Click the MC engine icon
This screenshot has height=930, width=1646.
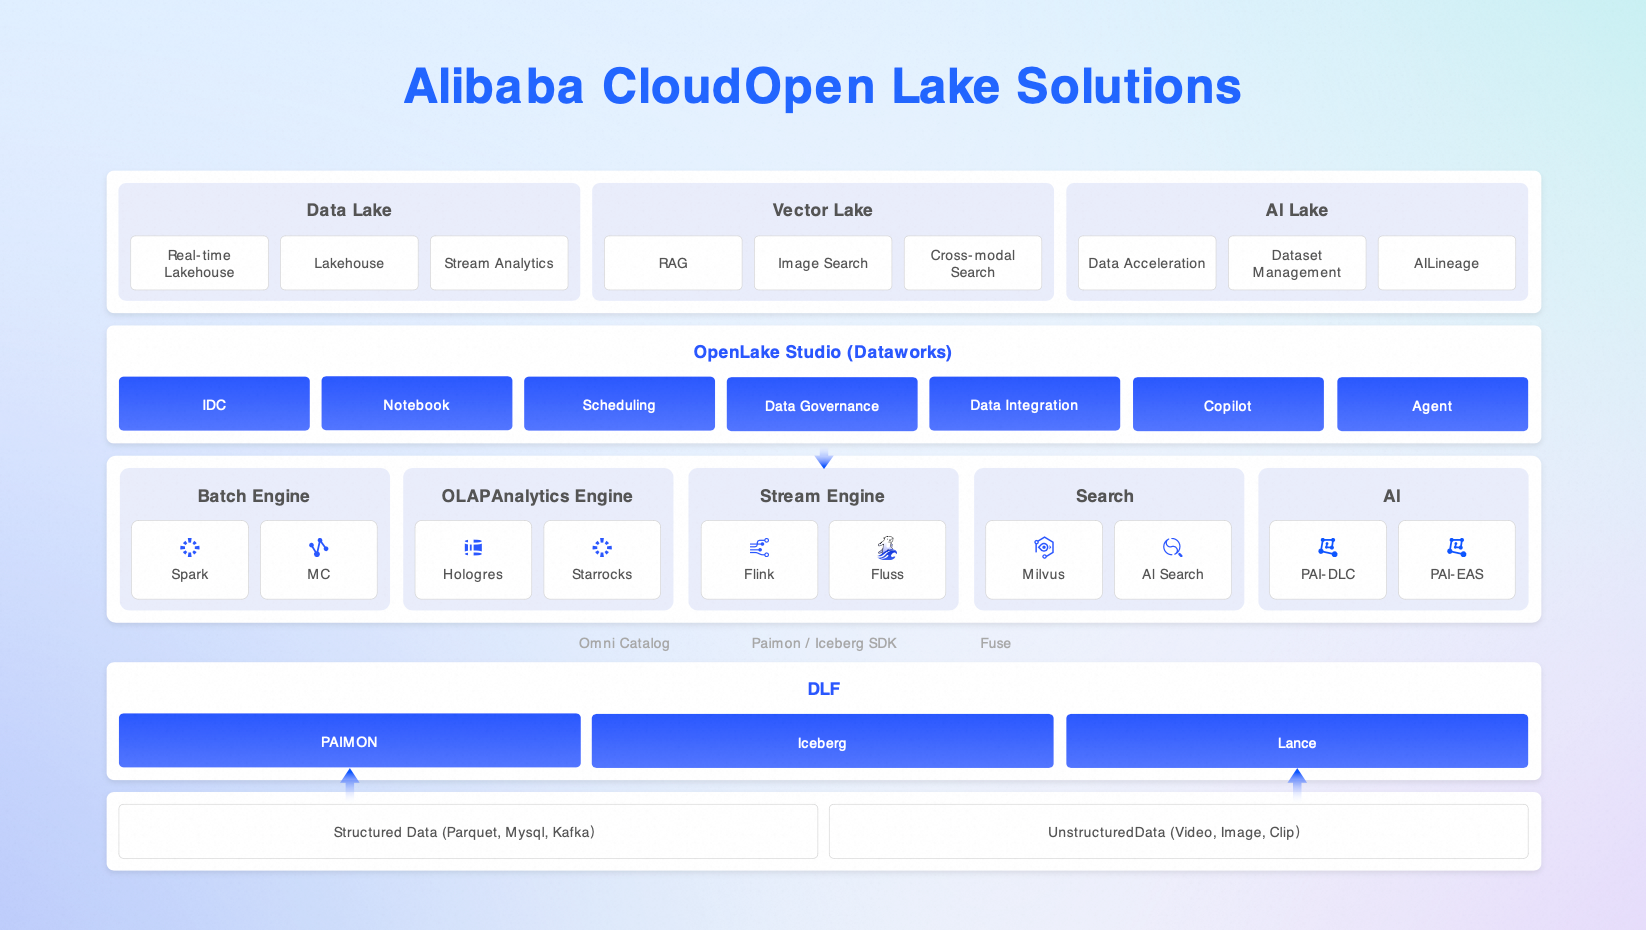319,547
